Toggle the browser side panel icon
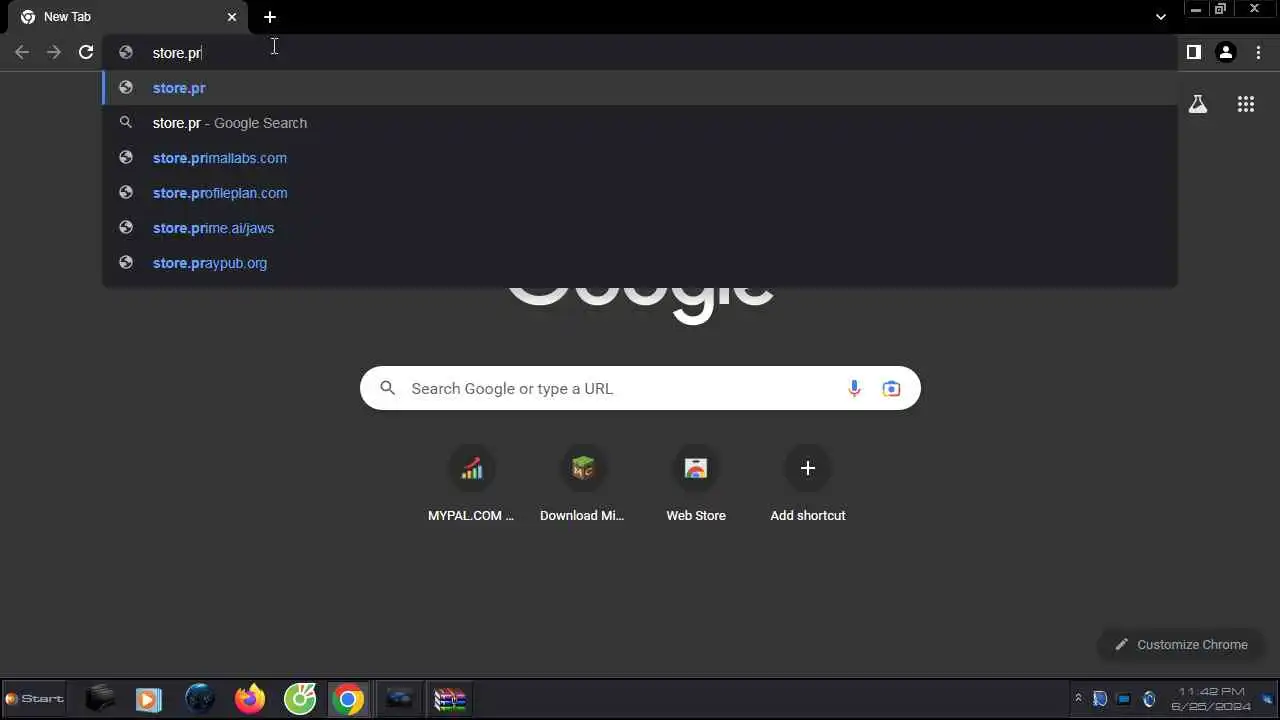Screen dimensions: 1280x720 click(1193, 52)
